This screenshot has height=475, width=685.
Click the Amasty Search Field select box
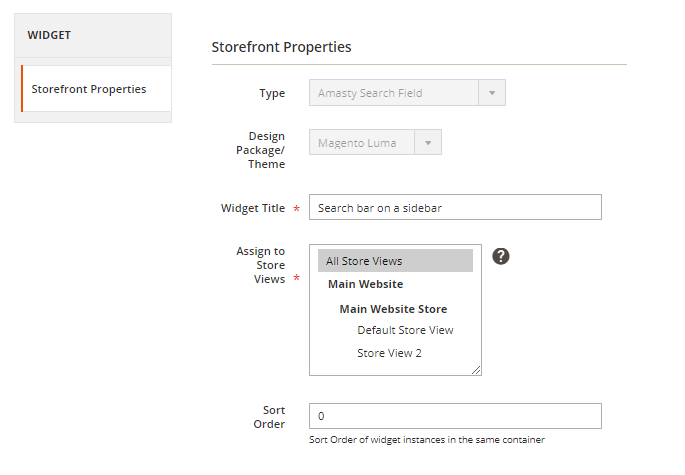tap(394, 93)
